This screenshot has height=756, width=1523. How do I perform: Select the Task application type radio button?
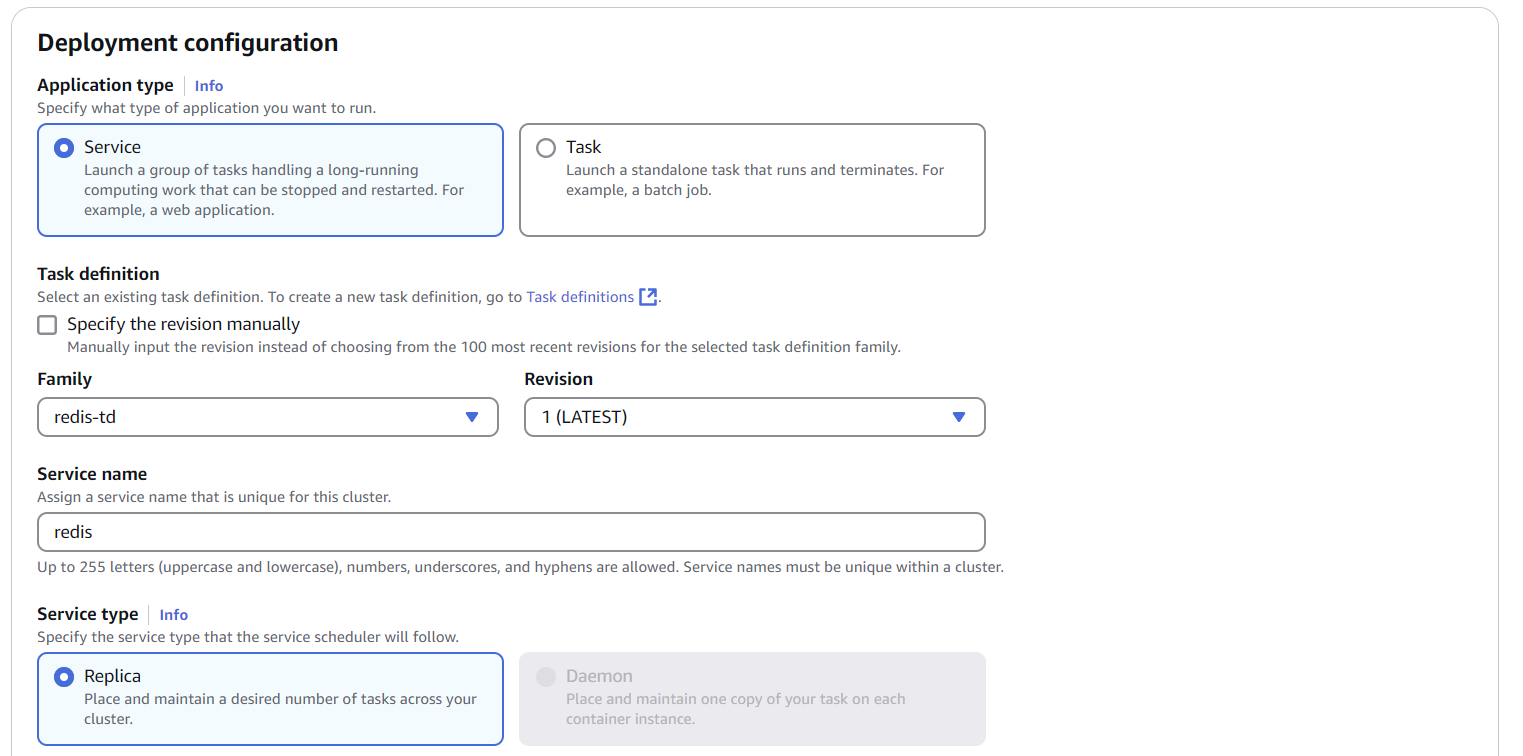pos(546,148)
